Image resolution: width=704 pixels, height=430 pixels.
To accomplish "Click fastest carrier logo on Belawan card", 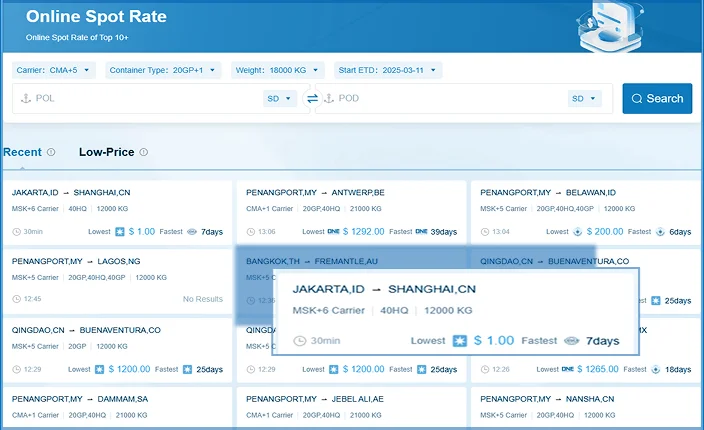I will tap(658, 231).
